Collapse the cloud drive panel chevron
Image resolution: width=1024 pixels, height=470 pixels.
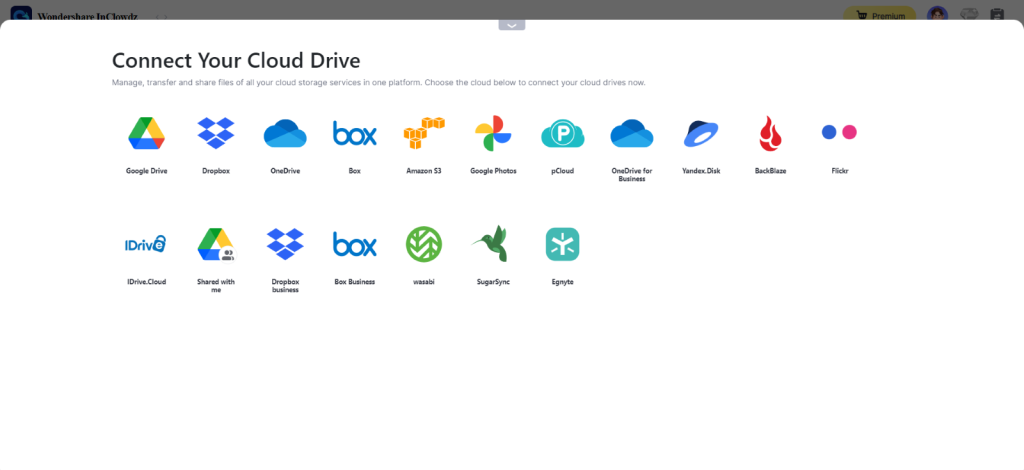point(512,25)
